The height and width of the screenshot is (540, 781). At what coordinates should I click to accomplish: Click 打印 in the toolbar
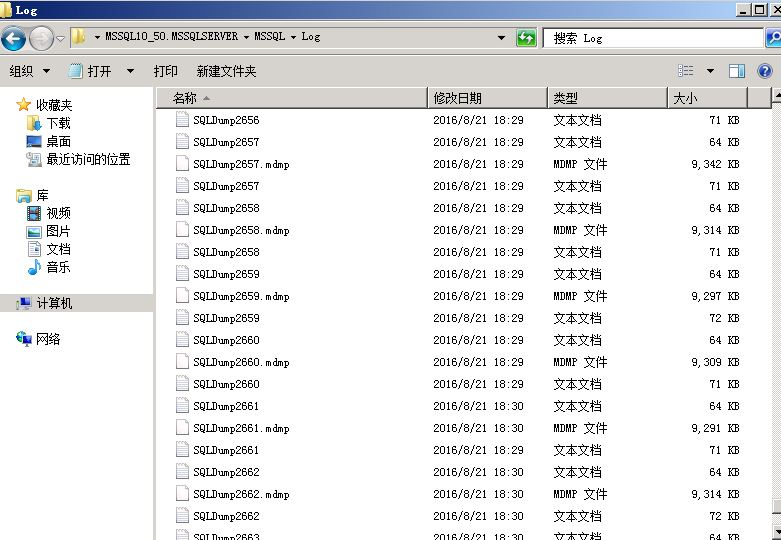[165, 71]
